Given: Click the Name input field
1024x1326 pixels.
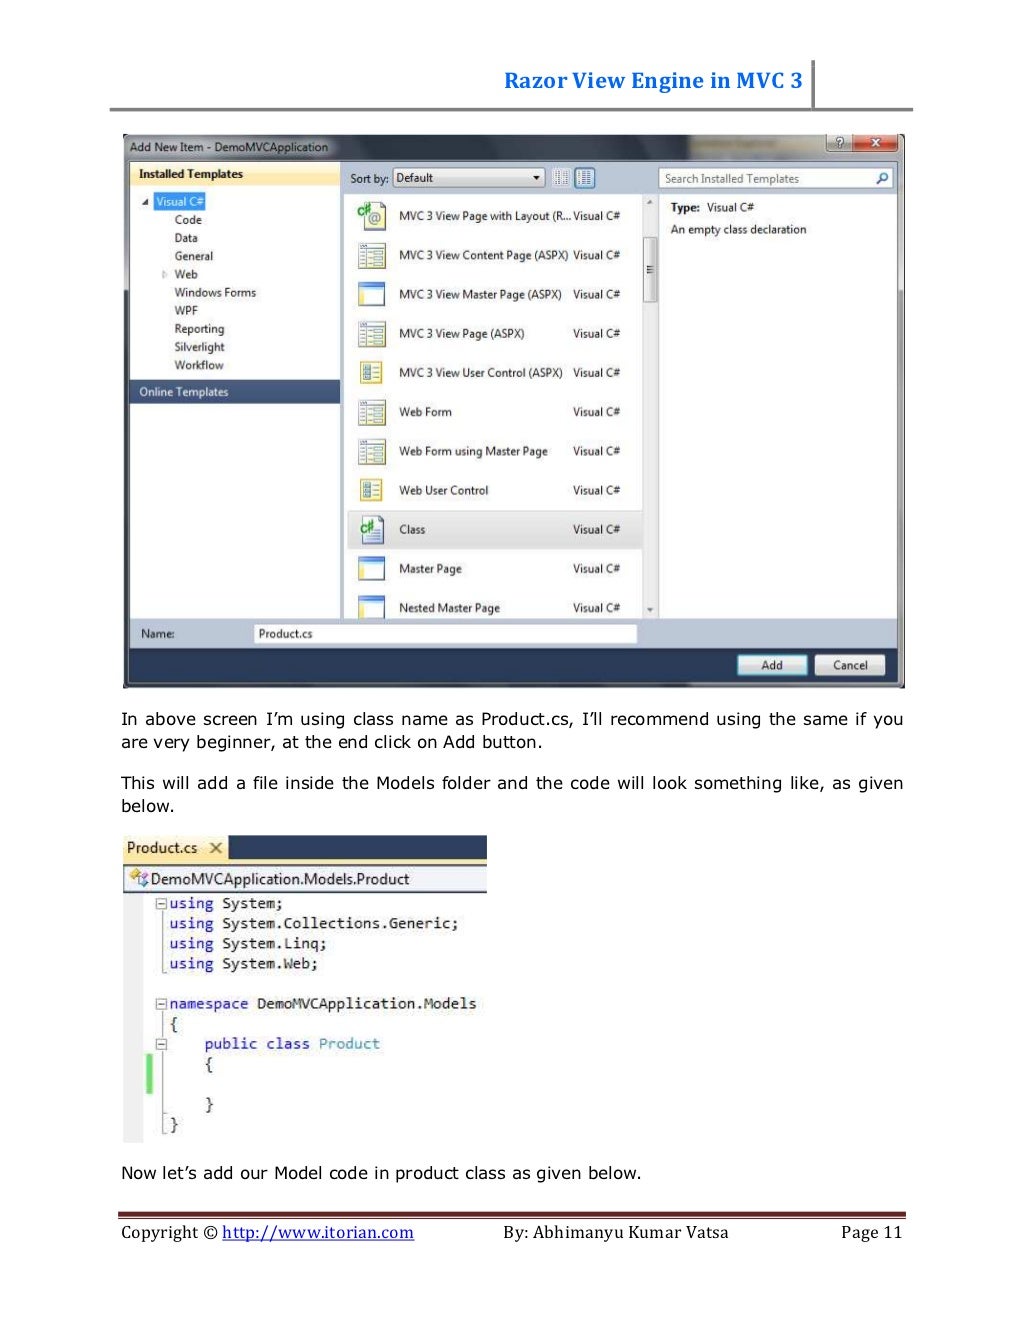Looking at the screenshot, I should pos(445,634).
